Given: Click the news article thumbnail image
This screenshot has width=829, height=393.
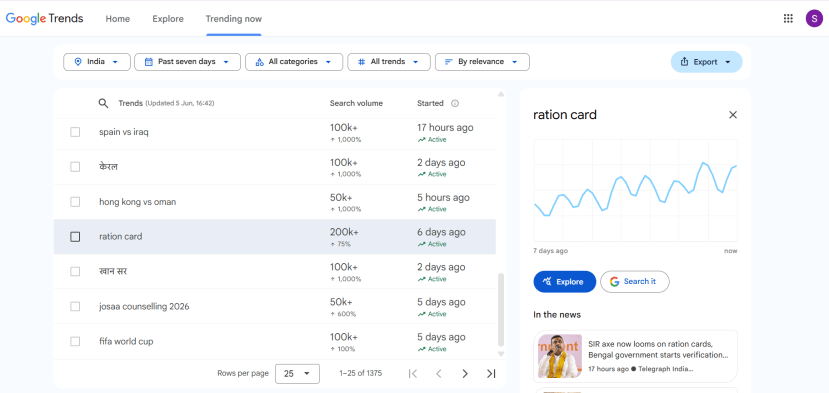Looking at the screenshot, I should (560, 356).
